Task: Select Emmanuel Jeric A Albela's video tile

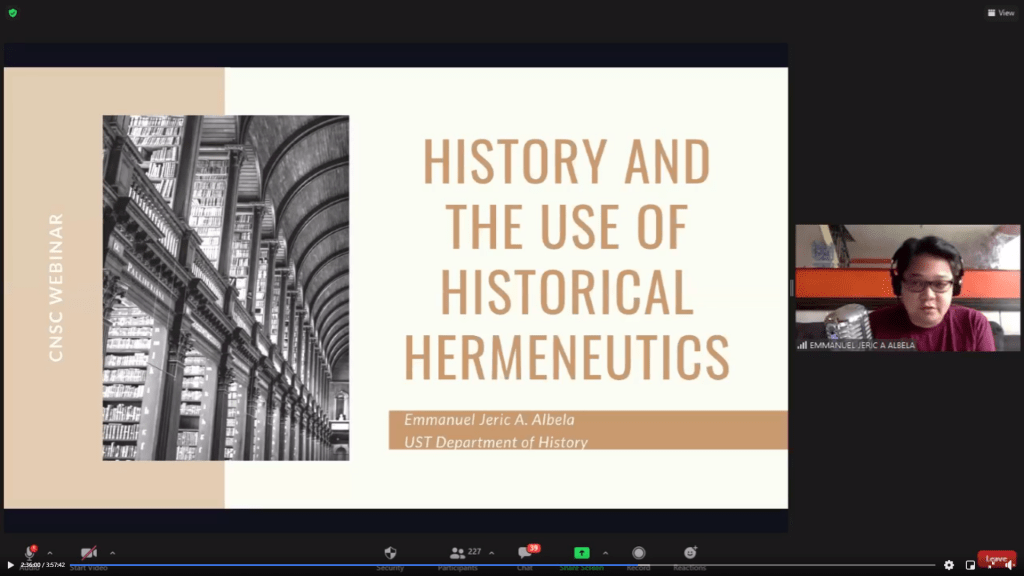Action: pos(908,288)
